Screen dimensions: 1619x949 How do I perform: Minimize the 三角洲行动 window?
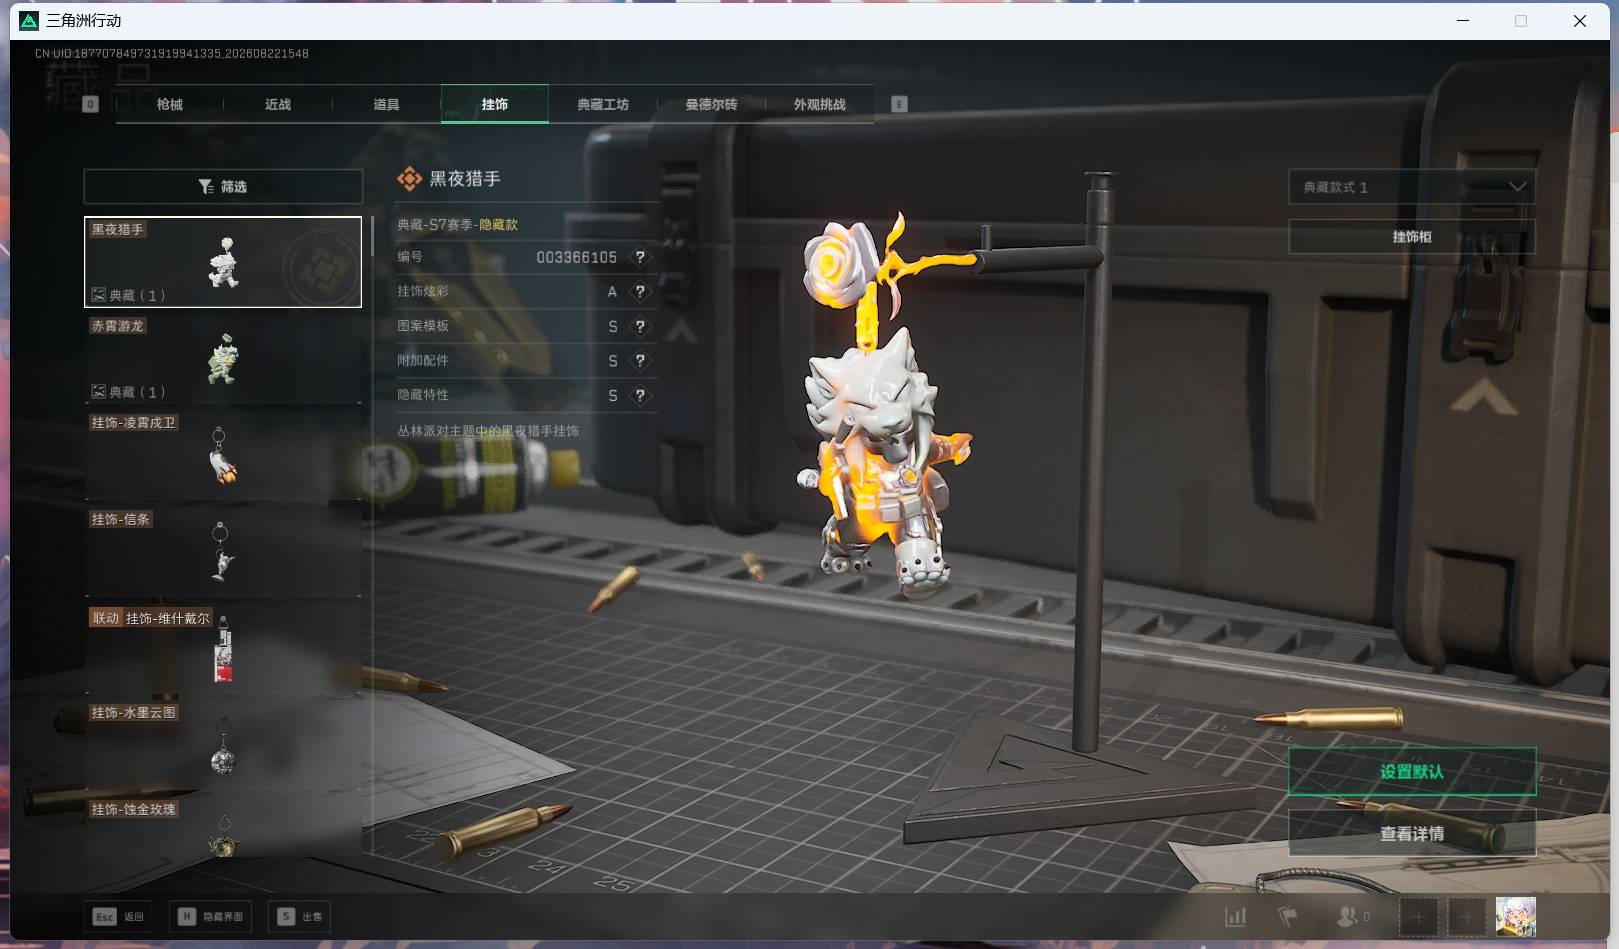(x=1463, y=20)
